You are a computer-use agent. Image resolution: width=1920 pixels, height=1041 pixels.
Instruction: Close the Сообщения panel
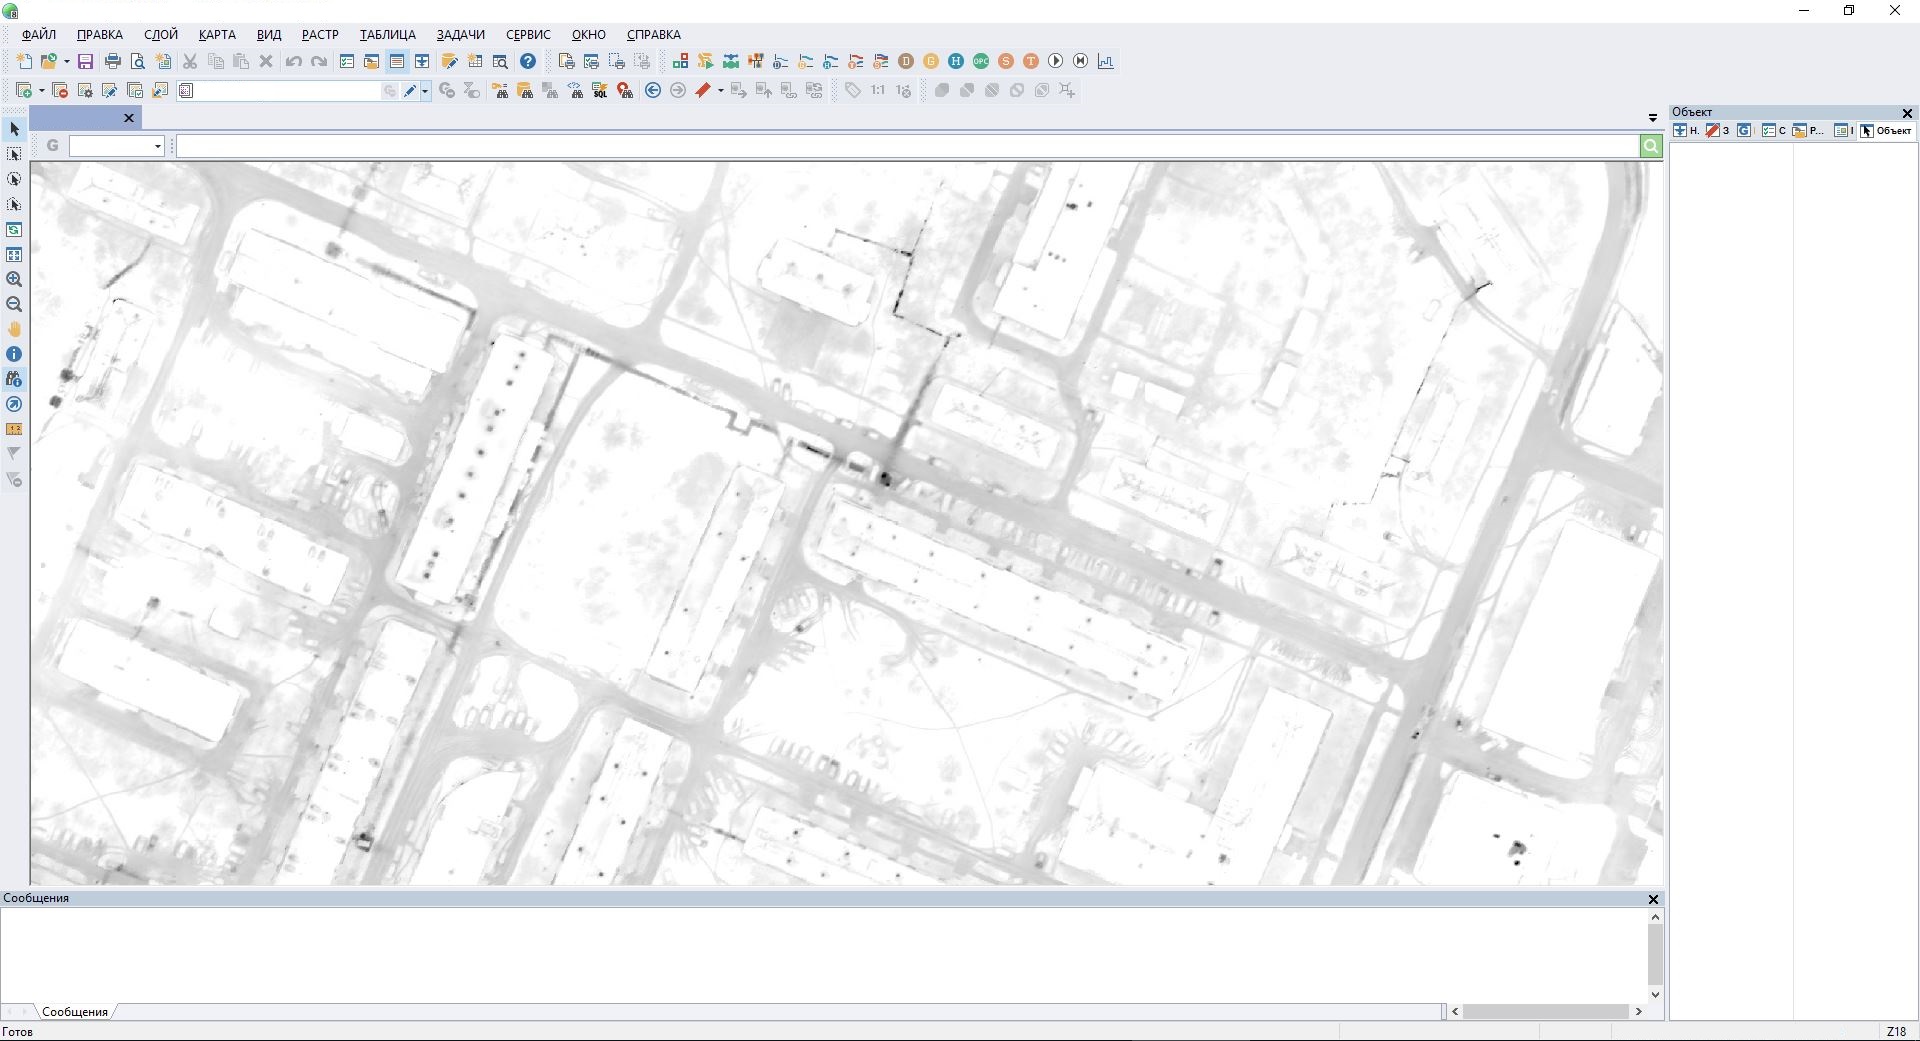(1653, 899)
